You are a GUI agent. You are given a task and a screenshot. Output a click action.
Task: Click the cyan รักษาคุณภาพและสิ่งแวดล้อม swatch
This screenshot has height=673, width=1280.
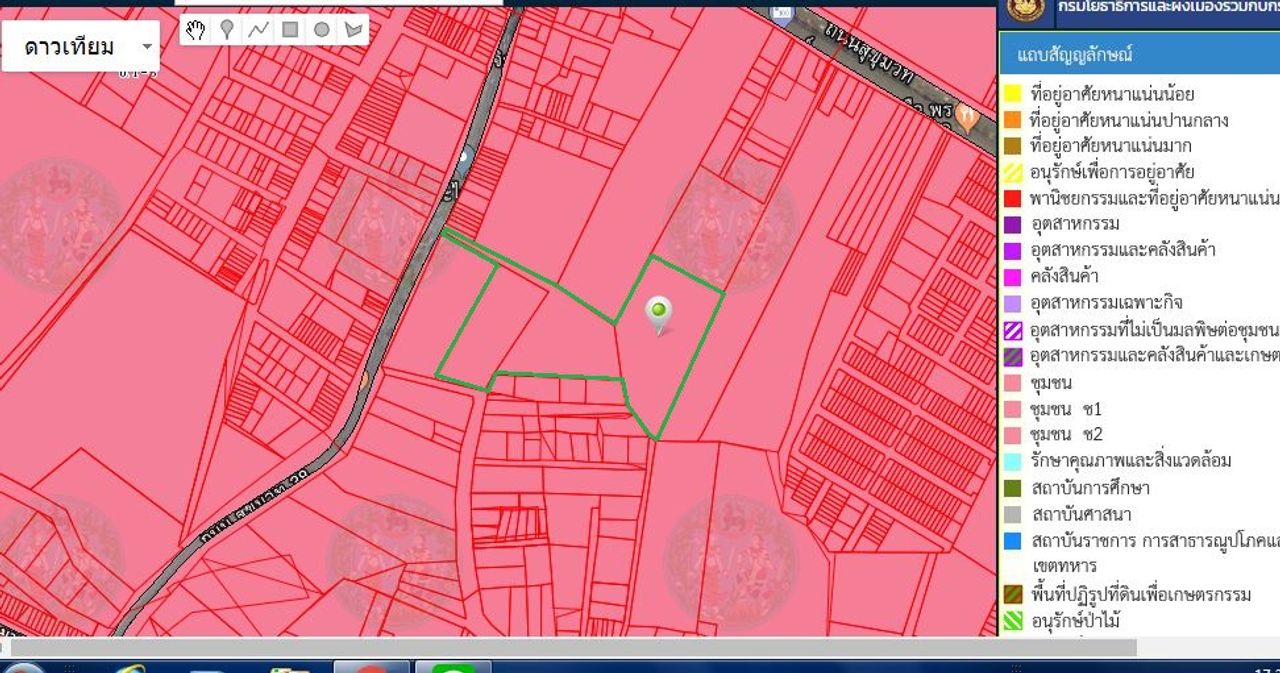[1013, 461]
